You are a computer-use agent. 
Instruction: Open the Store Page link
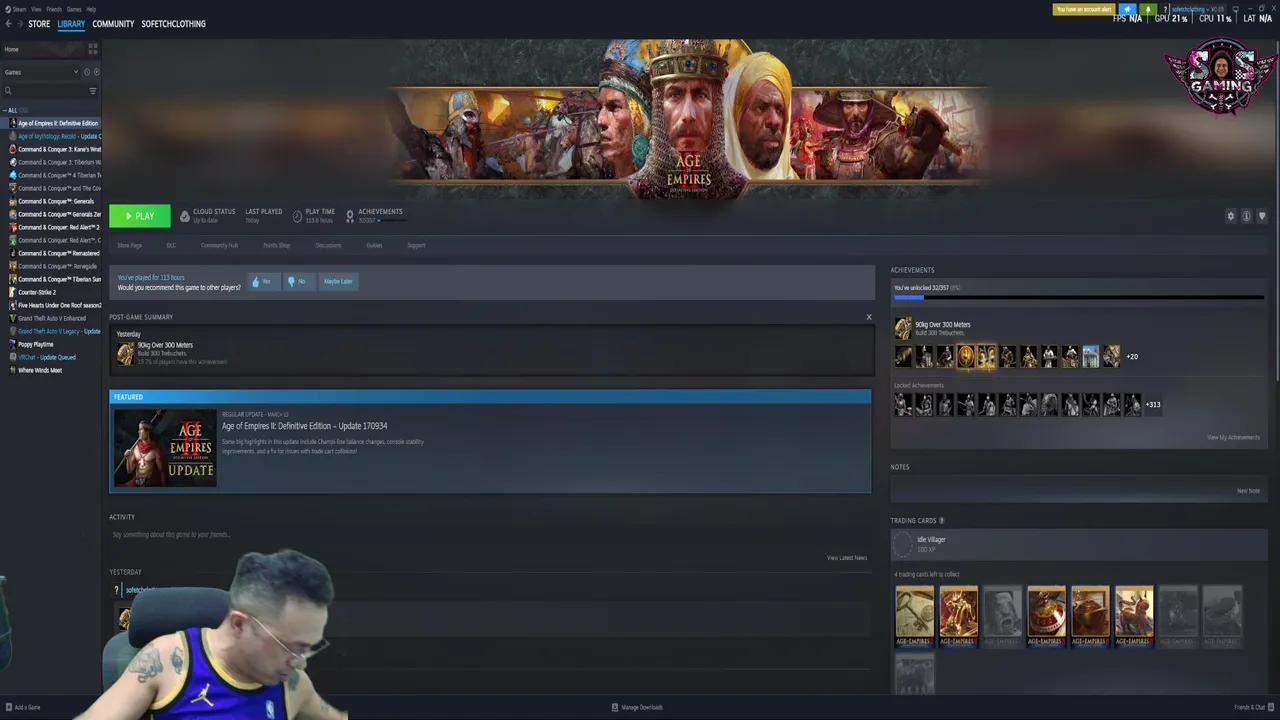[129, 245]
